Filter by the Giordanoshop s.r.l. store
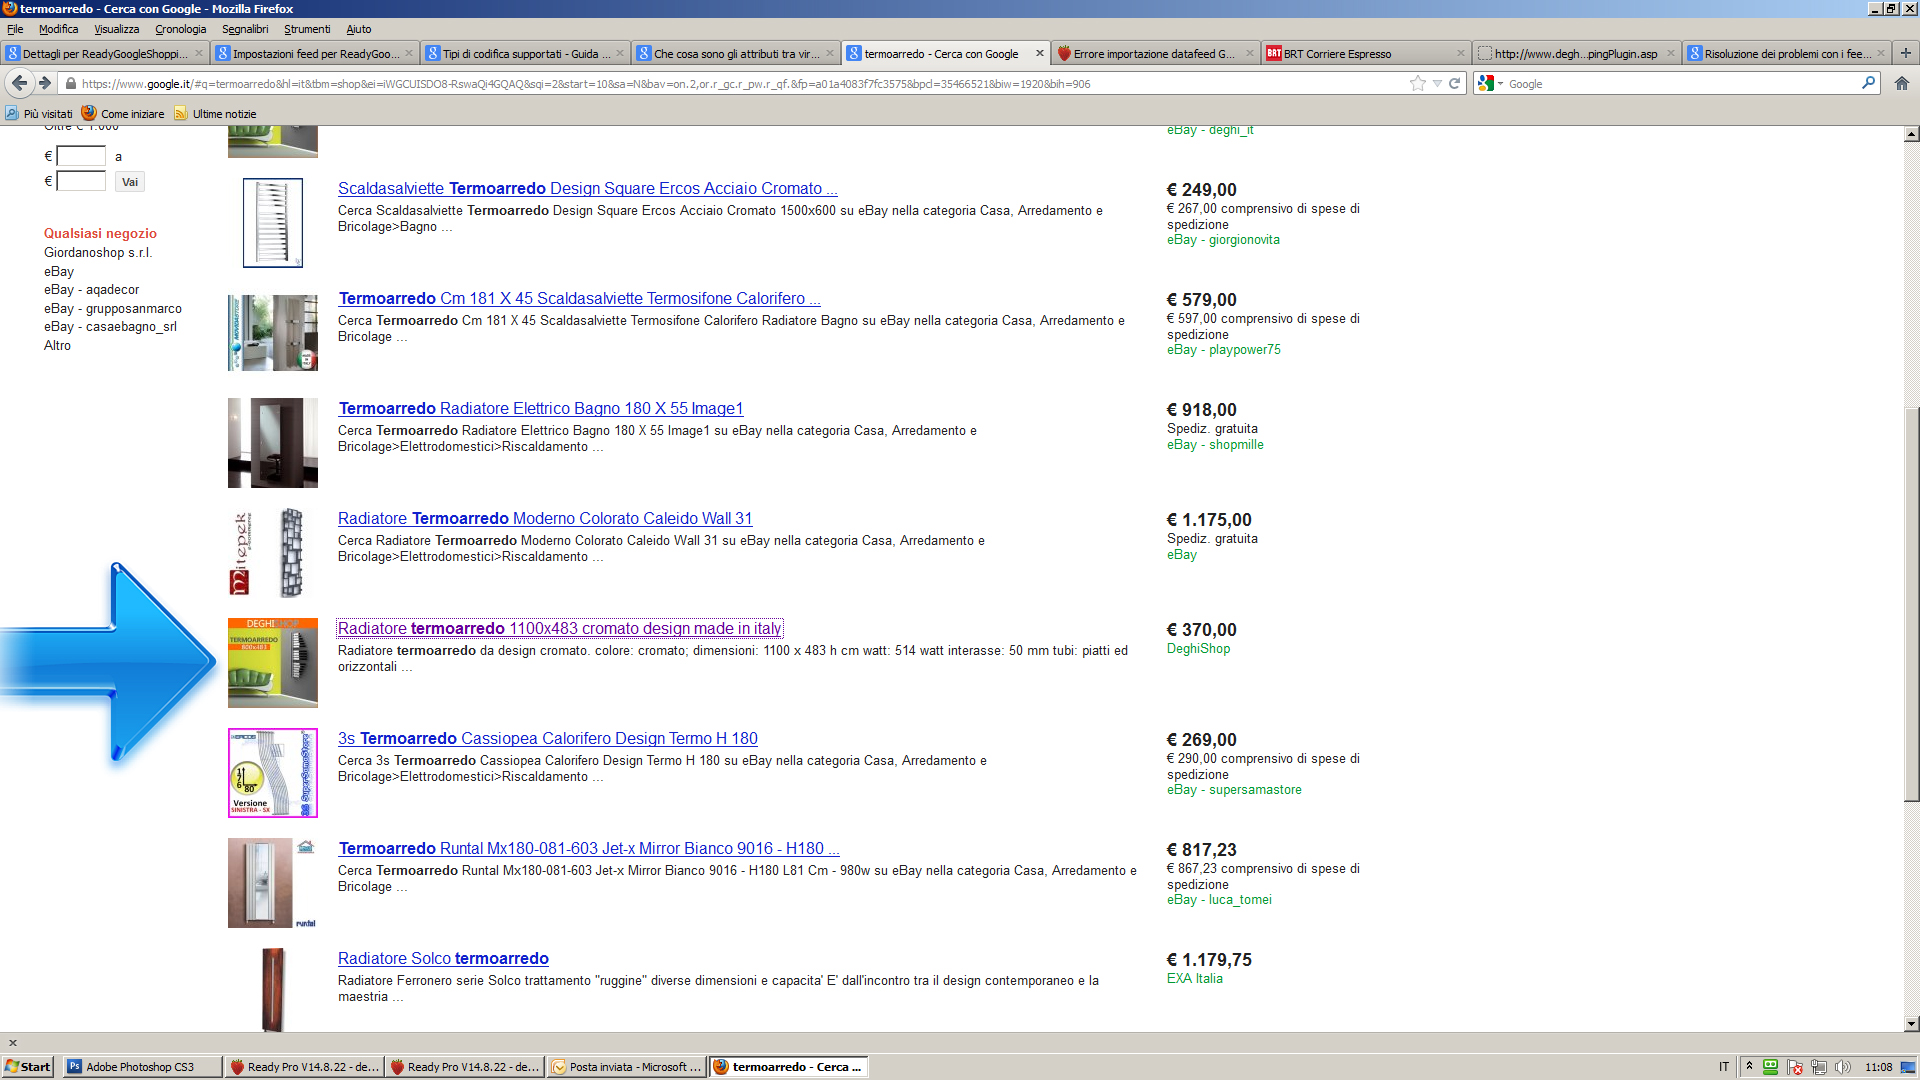The image size is (1920, 1080). pos(98,252)
